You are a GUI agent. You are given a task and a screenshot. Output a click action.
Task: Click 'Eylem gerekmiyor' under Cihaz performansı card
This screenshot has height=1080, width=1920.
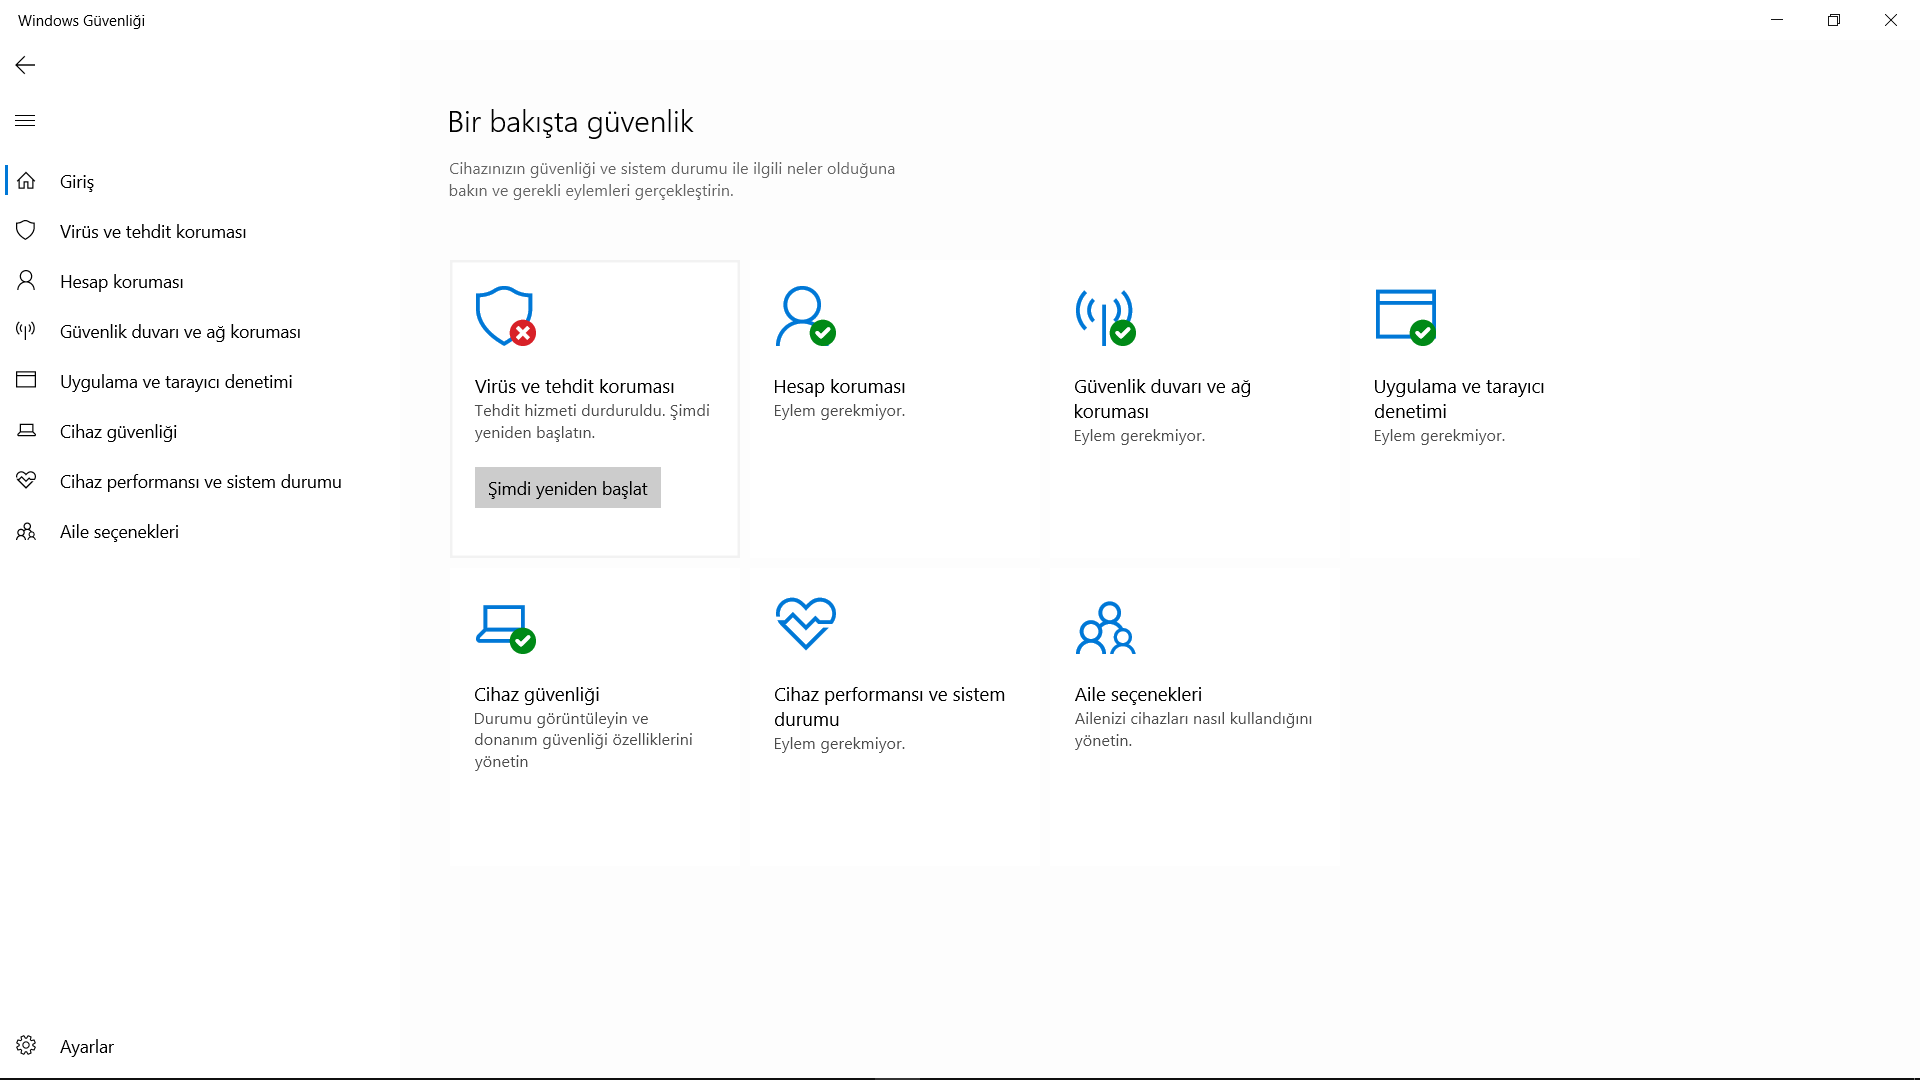coord(839,743)
